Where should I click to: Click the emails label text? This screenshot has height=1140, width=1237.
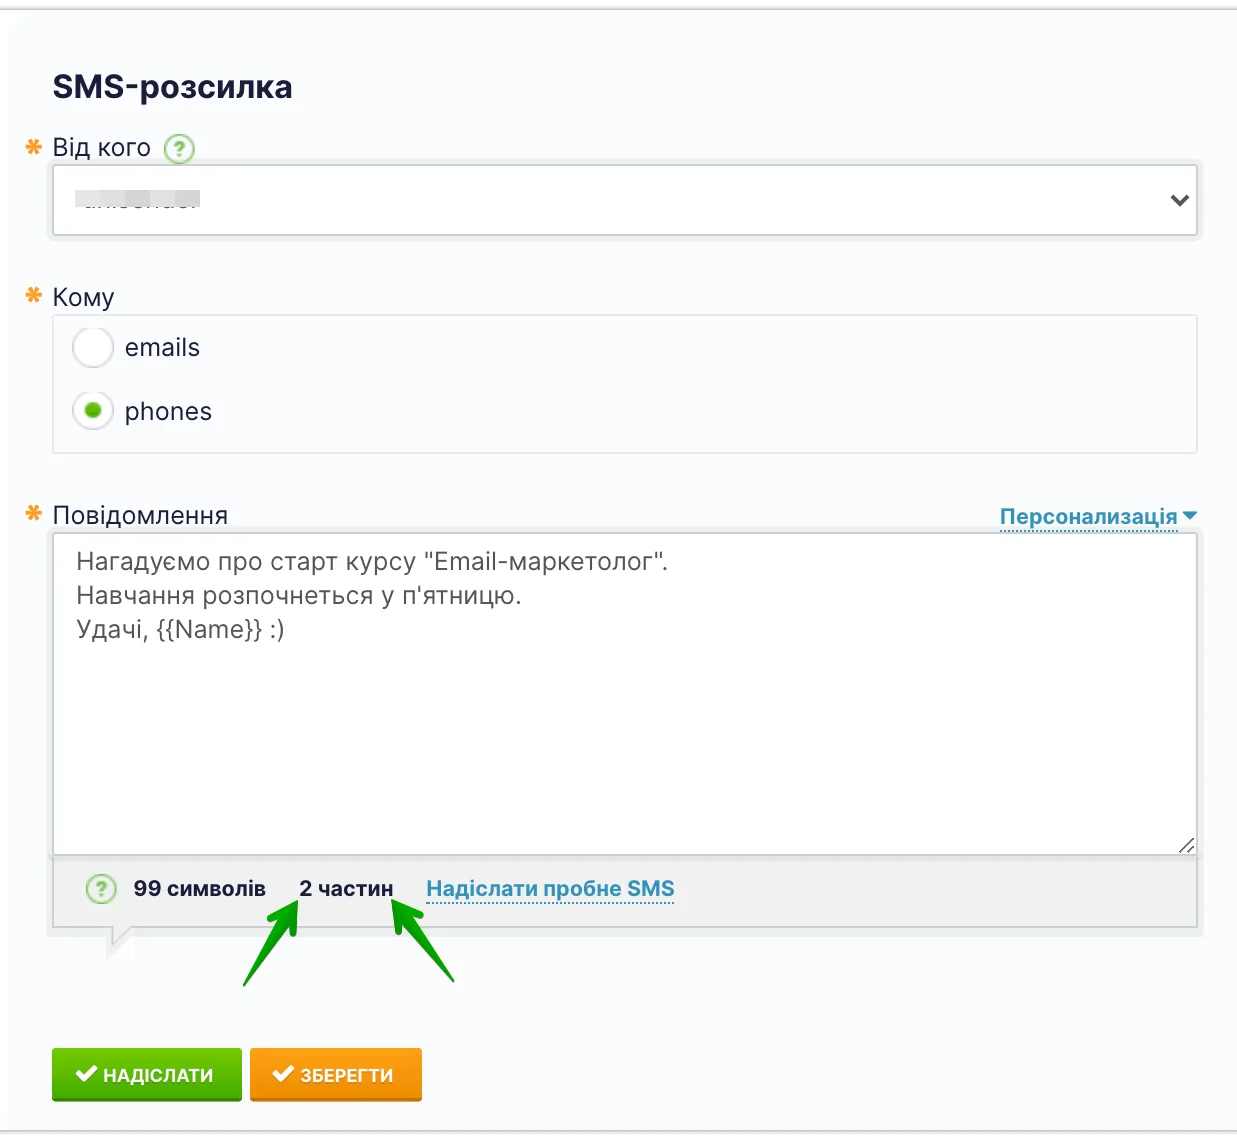162,347
